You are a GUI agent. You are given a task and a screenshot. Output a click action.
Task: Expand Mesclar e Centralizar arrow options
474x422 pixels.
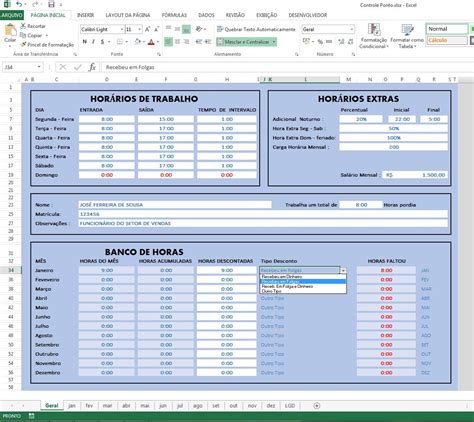coord(274,42)
